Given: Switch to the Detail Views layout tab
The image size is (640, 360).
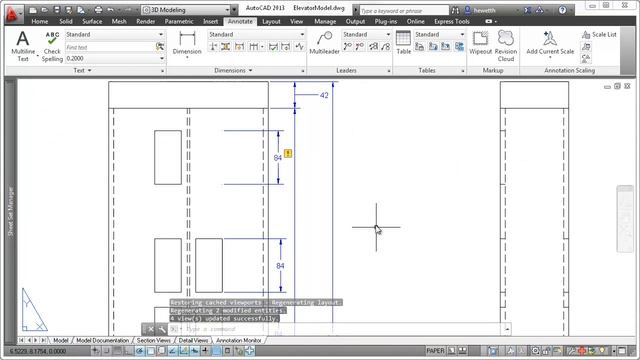Looking at the screenshot, I should (x=193, y=340).
